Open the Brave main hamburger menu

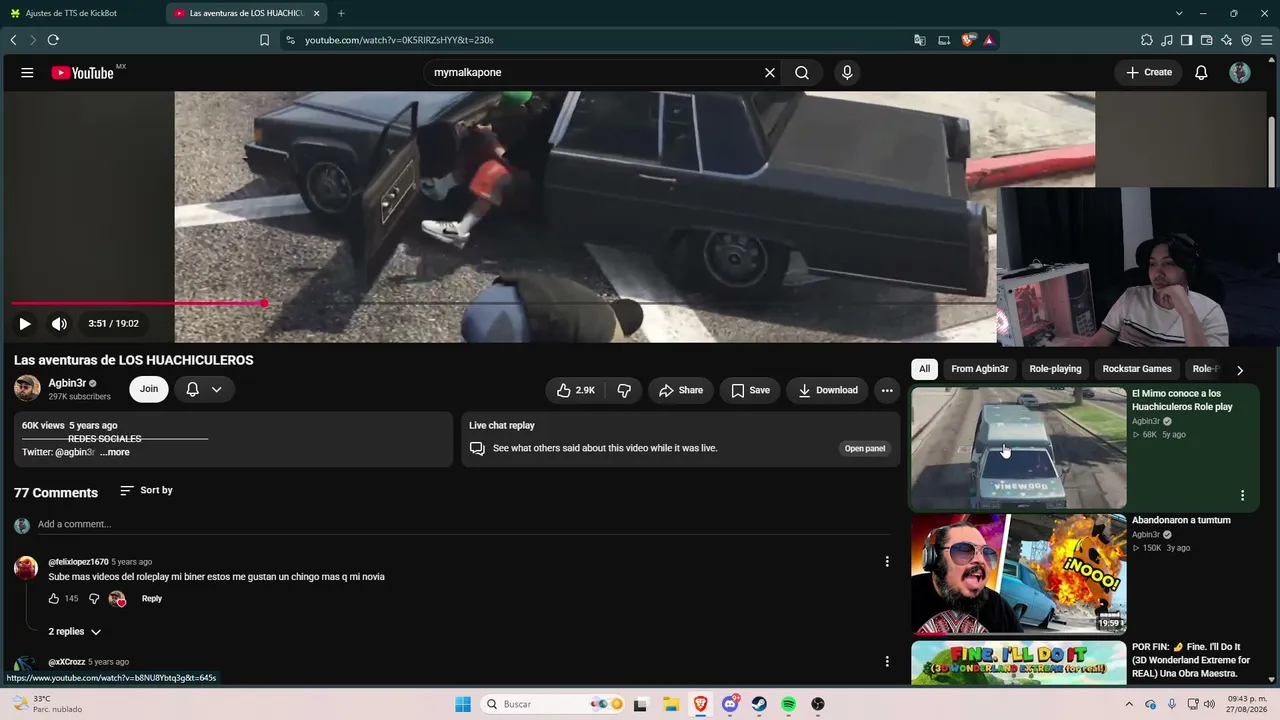point(1266,40)
